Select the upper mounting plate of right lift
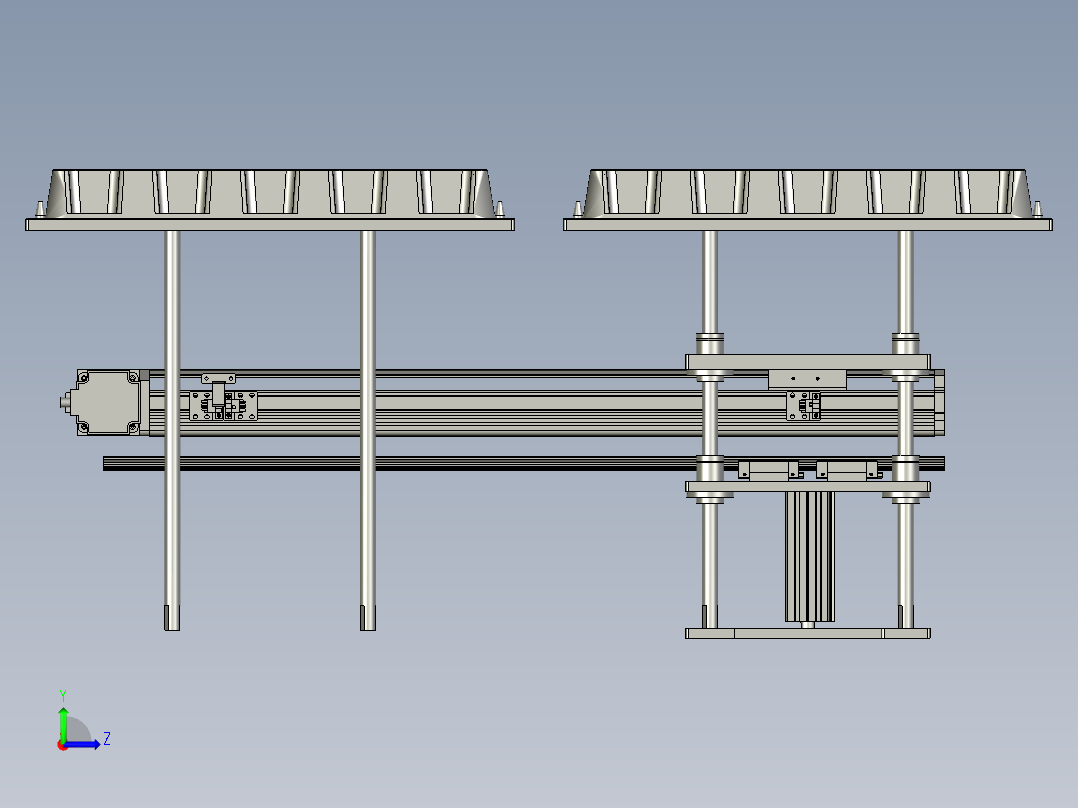Image resolution: width=1078 pixels, height=808 pixels. [x=808, y=362]
